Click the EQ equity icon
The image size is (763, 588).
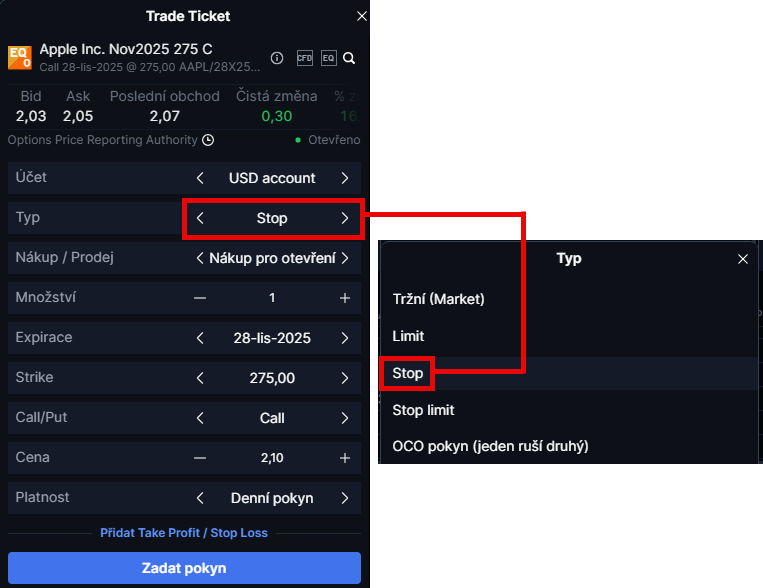pyautogui.click(x=329, y=58)
